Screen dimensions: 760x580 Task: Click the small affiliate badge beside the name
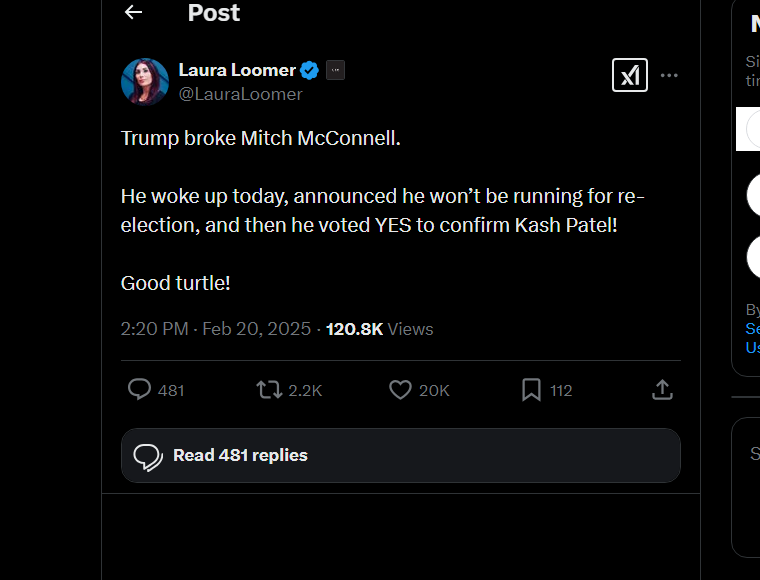(x=335, y=70)
